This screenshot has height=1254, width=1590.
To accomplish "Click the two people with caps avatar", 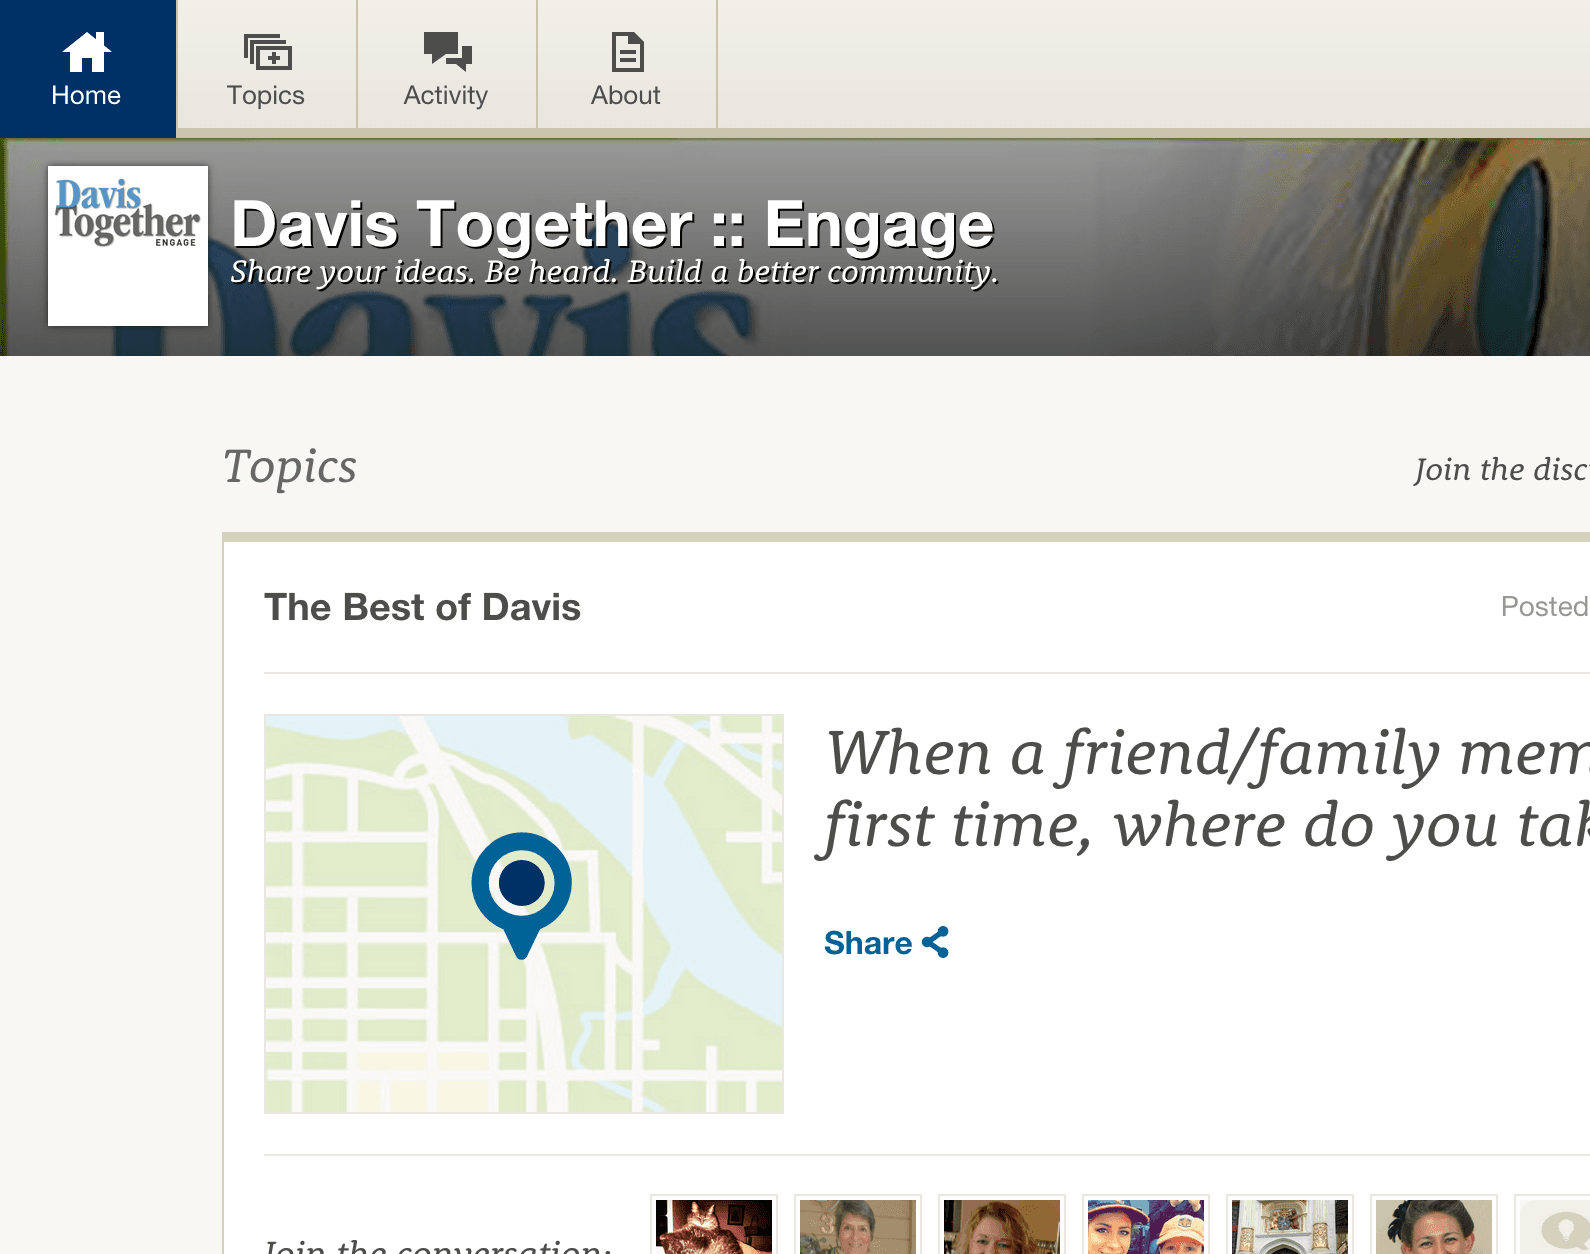I will [1146, 1226].
